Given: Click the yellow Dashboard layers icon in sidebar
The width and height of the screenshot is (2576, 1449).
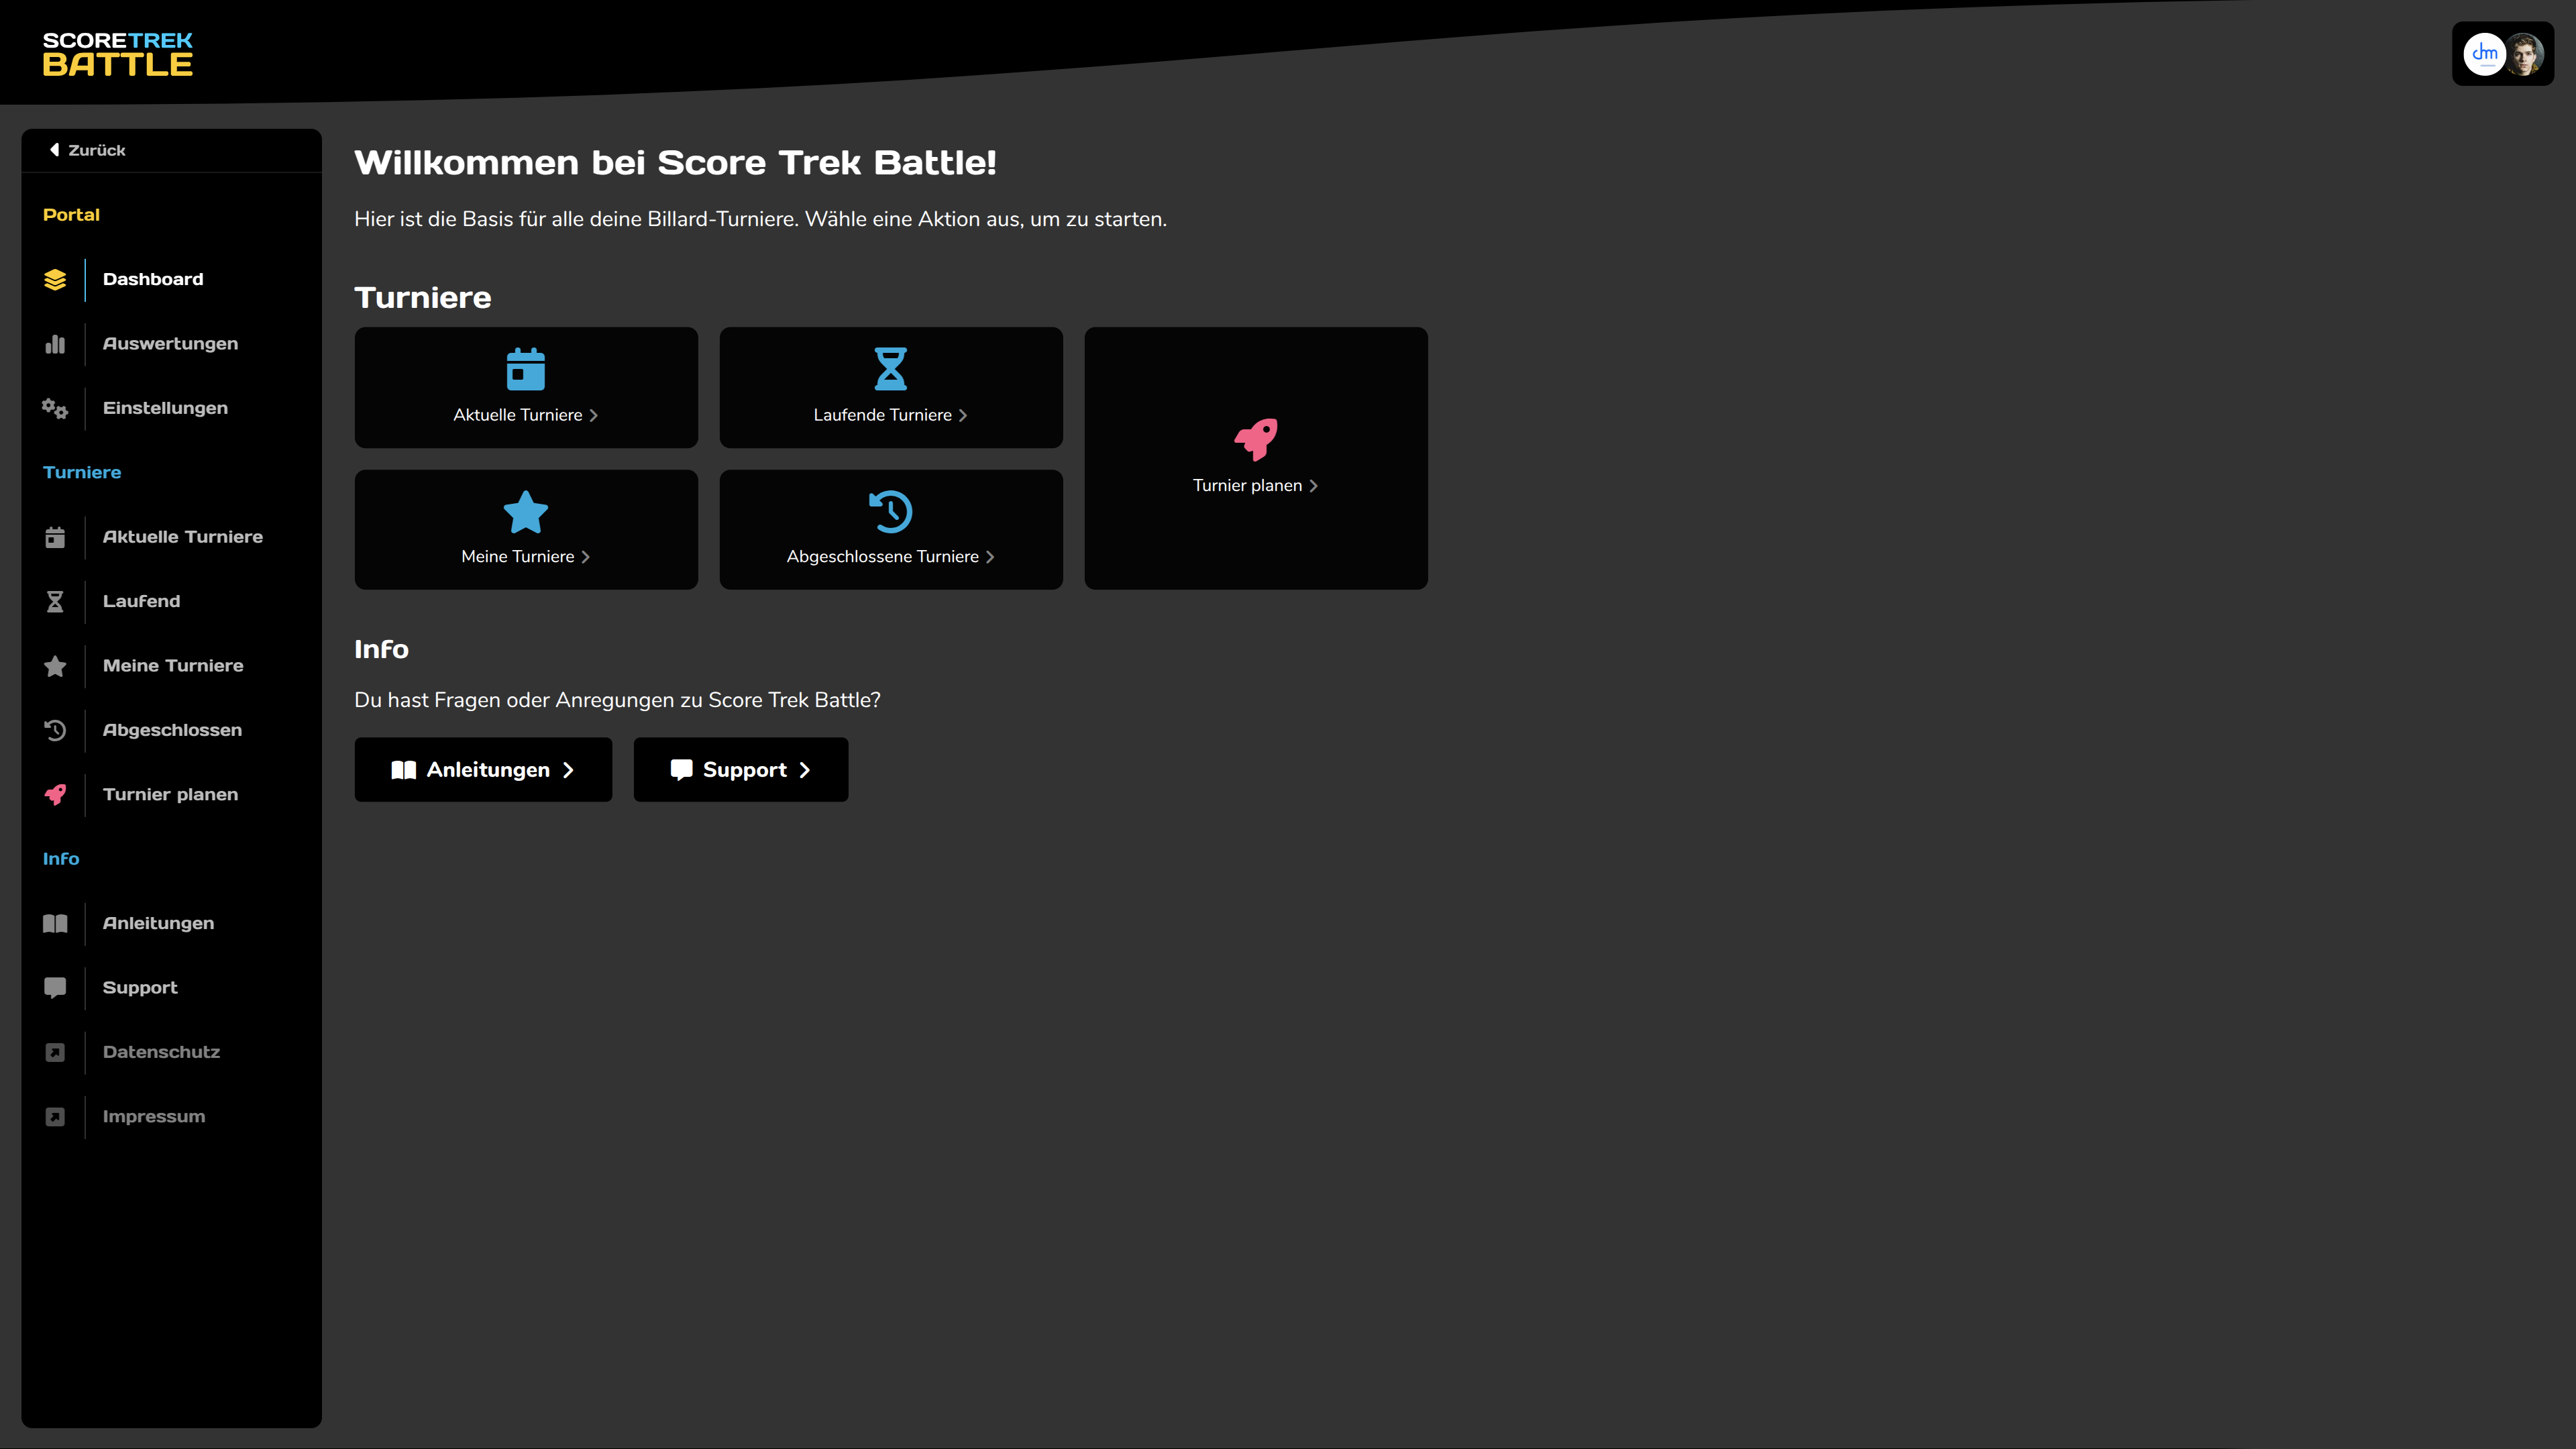Looking at the screenshot, I should [55, 280].
